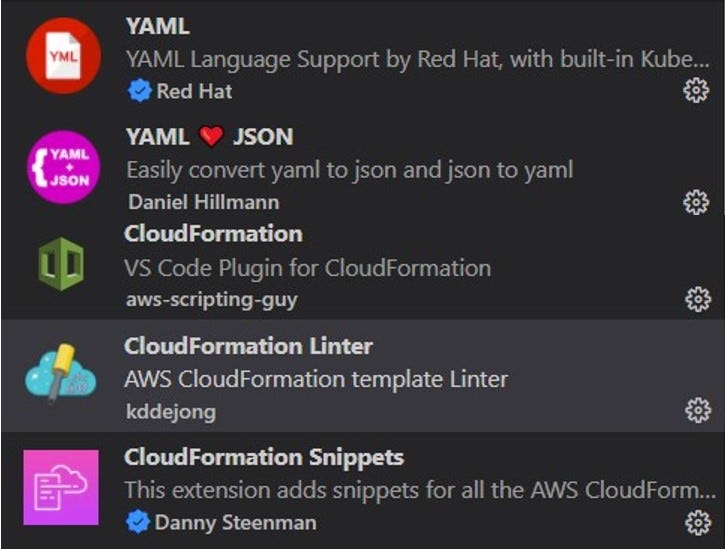Click the aws-scripting-guy publisher name
This screenshot has width=725, height=549.
(212, 300)
